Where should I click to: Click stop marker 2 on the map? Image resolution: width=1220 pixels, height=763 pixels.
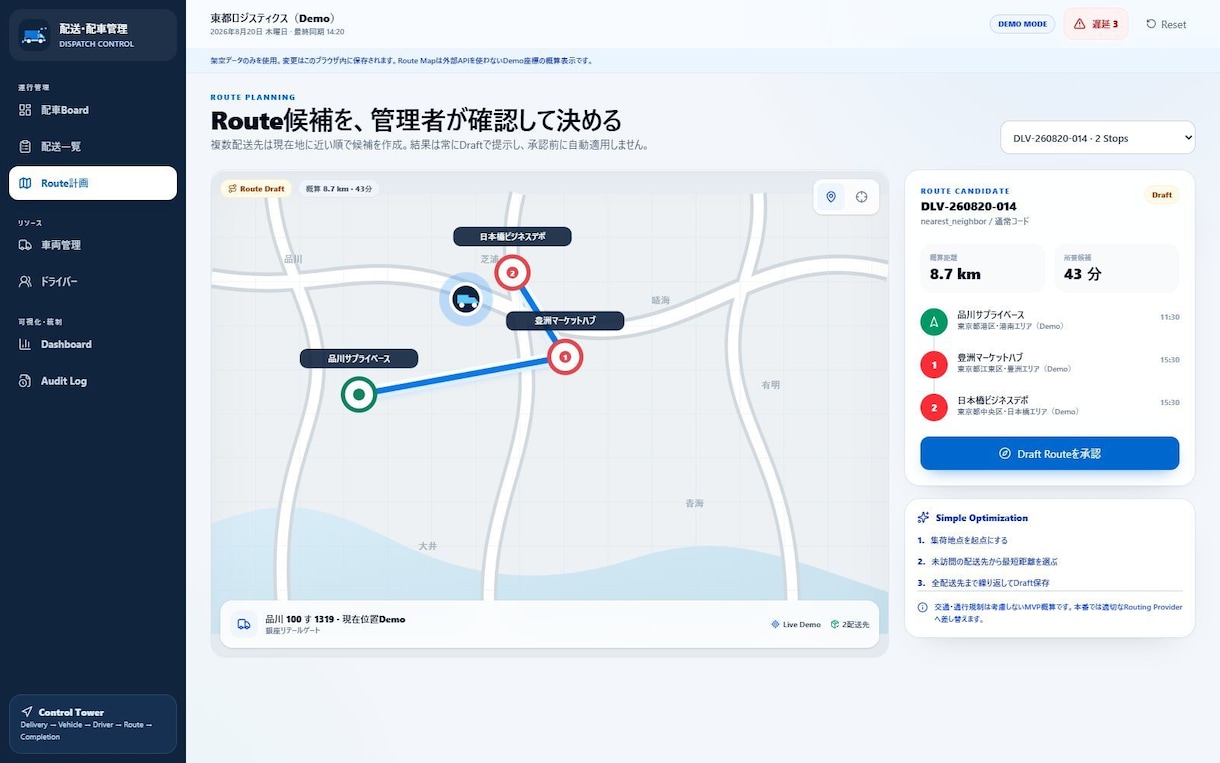tap(513, 272)
